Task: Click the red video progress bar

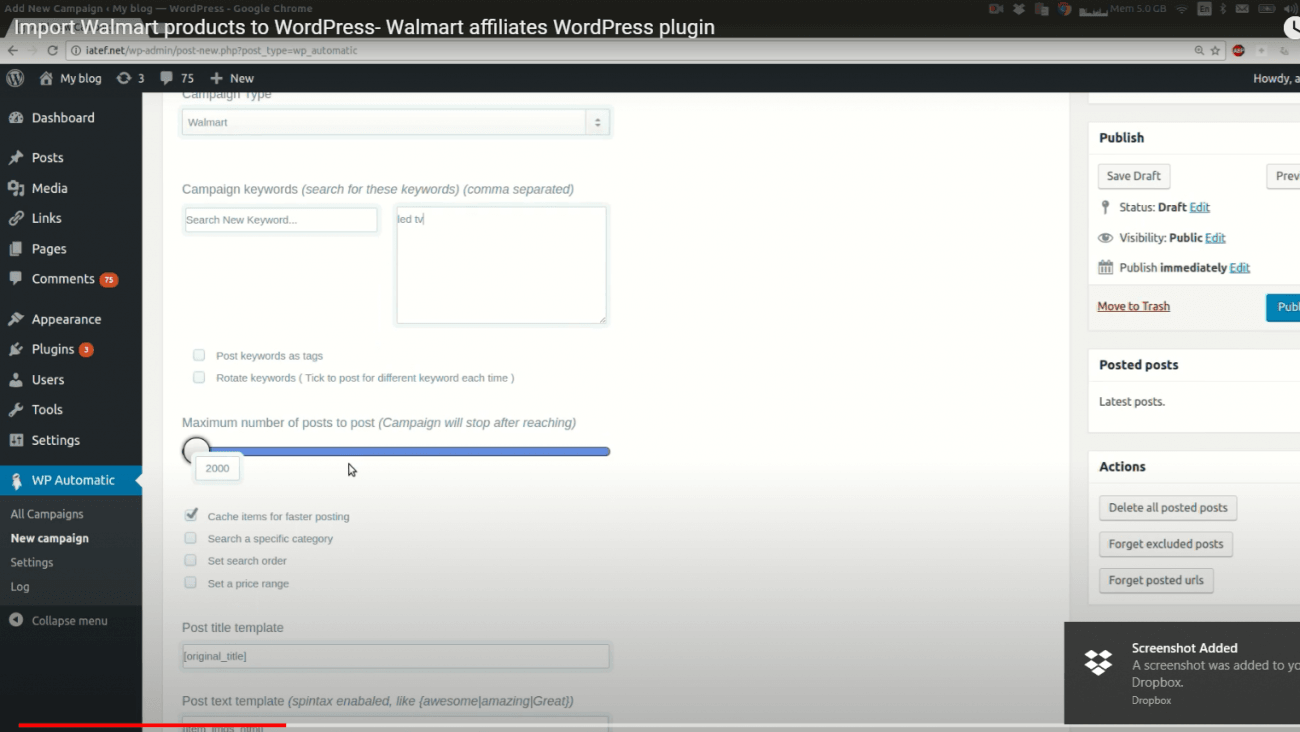Action: tap(152, 725)
